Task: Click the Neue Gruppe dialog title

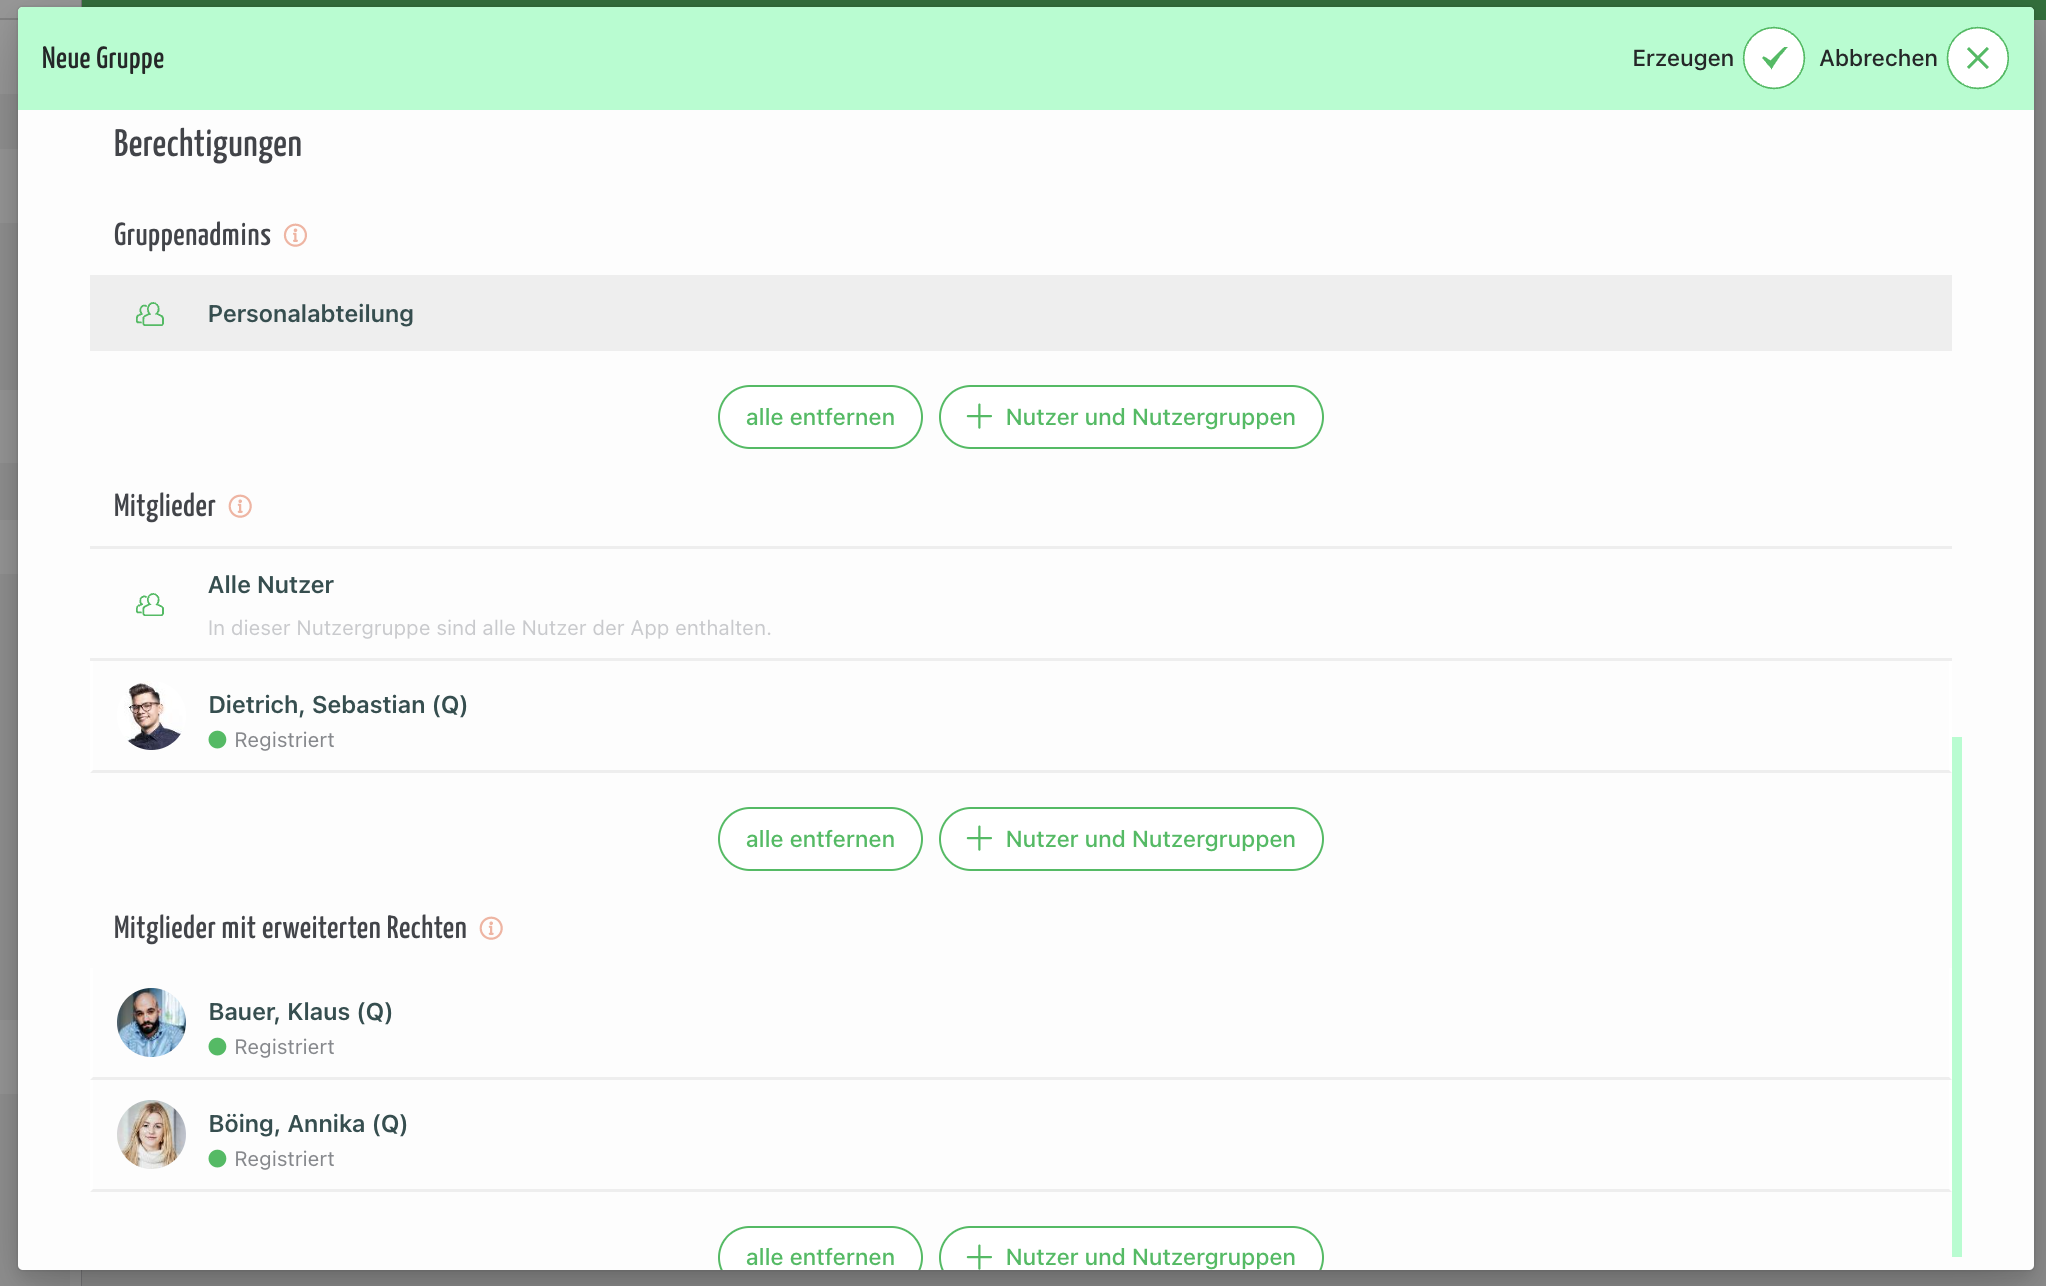Action: 103,58
